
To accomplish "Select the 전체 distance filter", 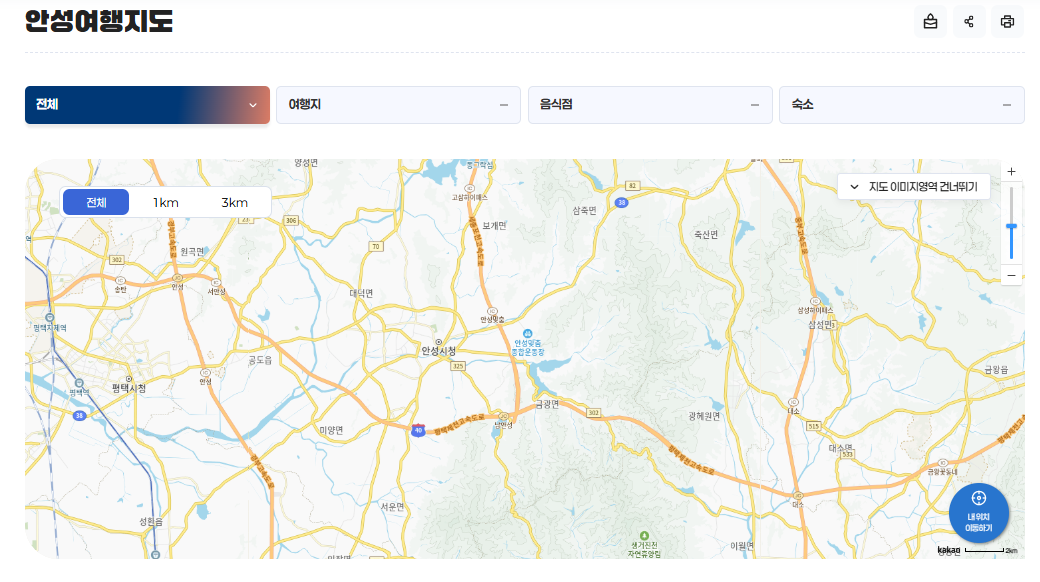I will coord(96,203).
